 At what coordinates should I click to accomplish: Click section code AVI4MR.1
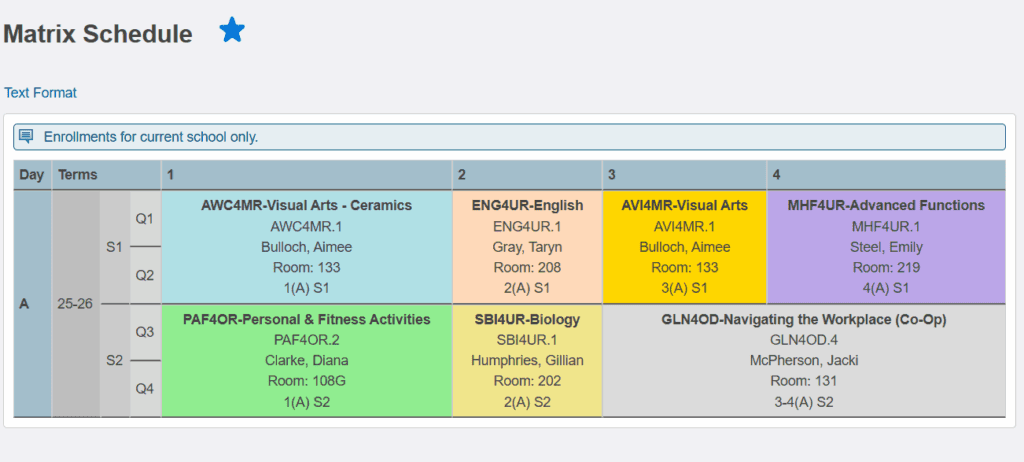coord(684,226)
